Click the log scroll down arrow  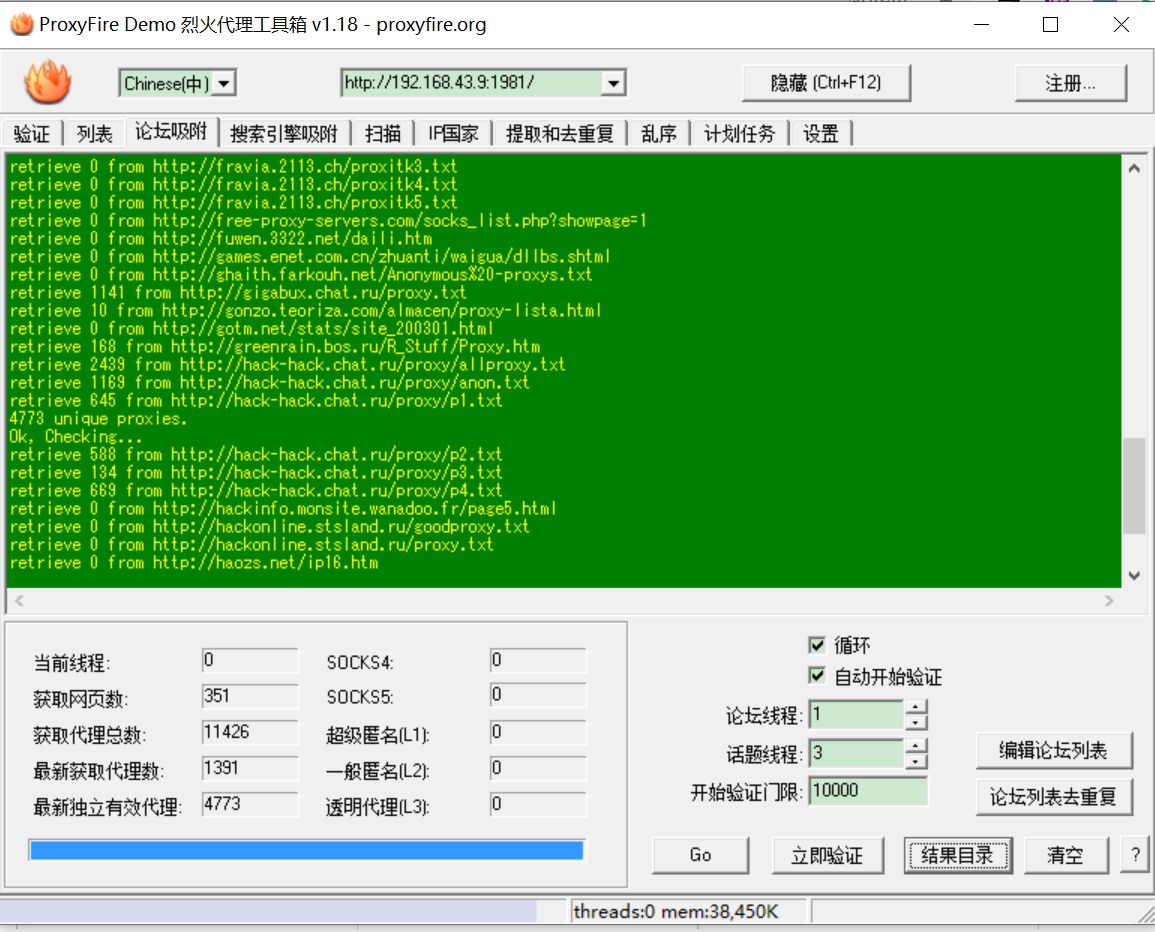pyautogui.click(x=1134, y=575)
